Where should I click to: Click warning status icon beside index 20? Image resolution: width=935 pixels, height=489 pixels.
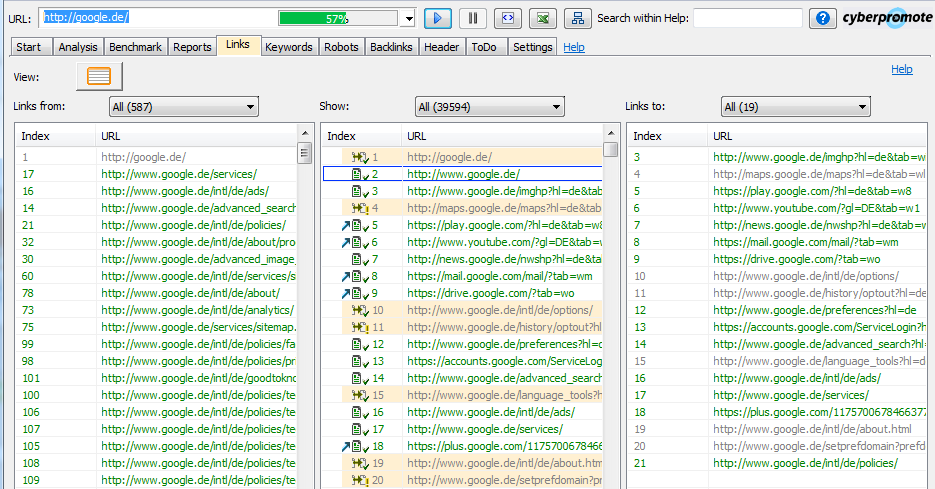[360, 480]
